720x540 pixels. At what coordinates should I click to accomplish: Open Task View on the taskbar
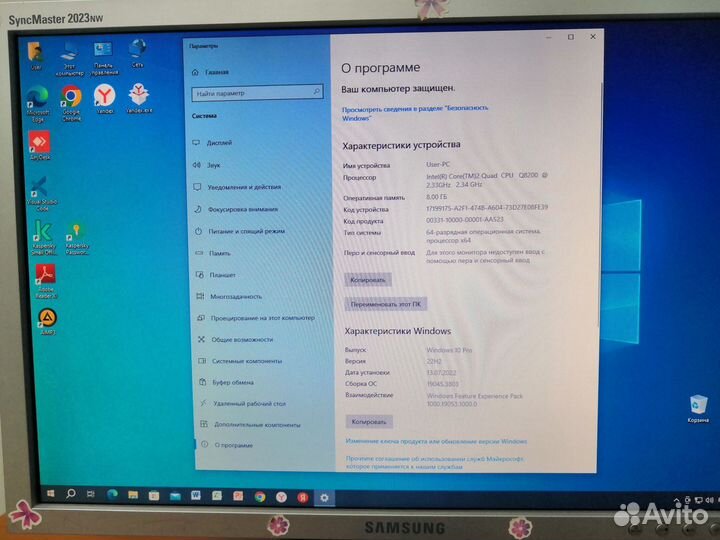click(x=91, y=494)
